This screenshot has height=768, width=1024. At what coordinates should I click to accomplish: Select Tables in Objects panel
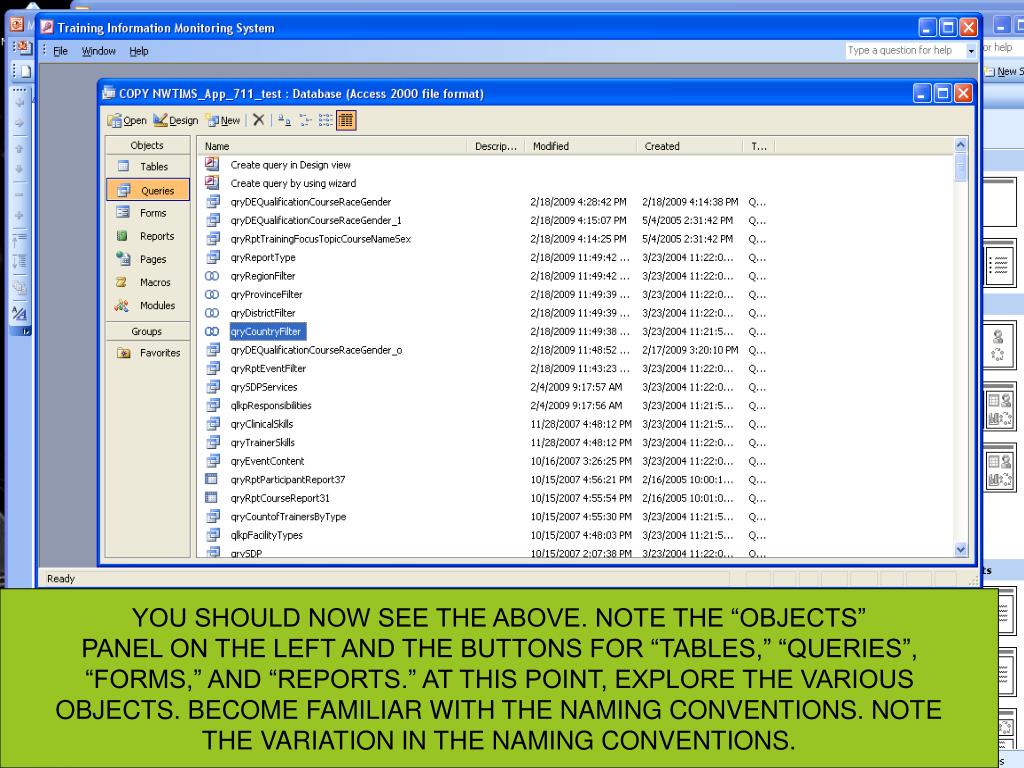click(x=148, y=167)
